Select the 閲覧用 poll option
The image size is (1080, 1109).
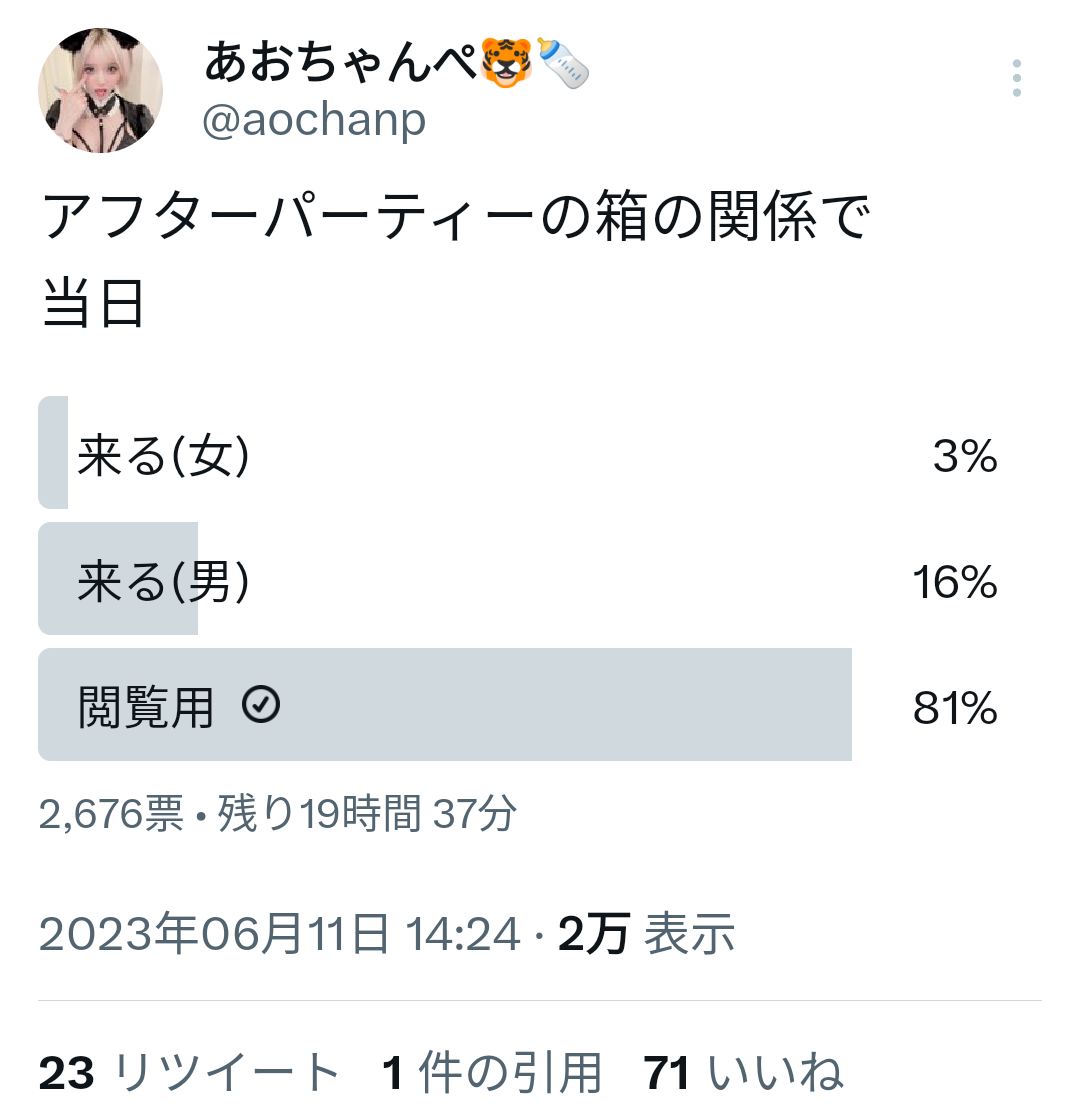pyautogui.click(x=518, y=704)
